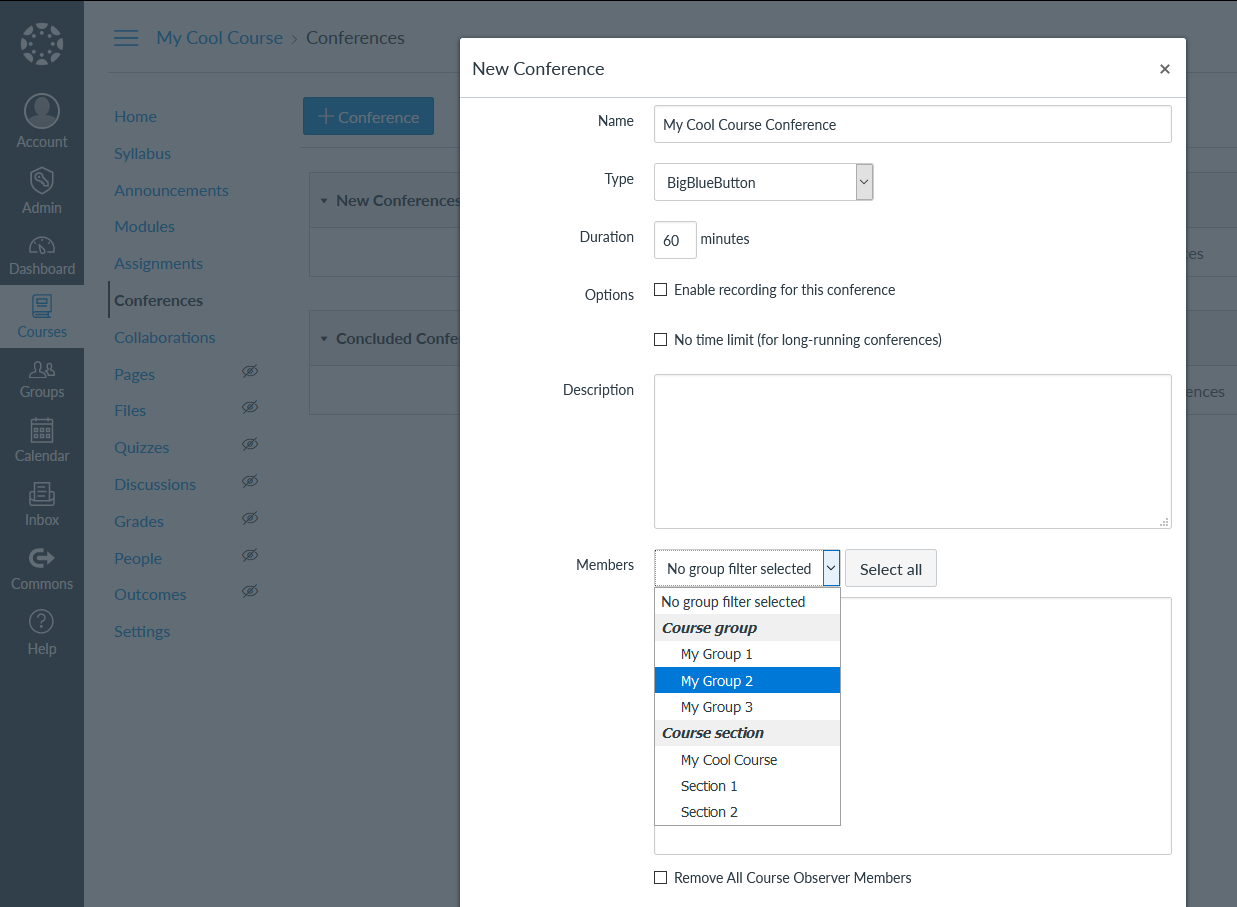Click the hidden eye icon beside Files

(x=250, y=407)
